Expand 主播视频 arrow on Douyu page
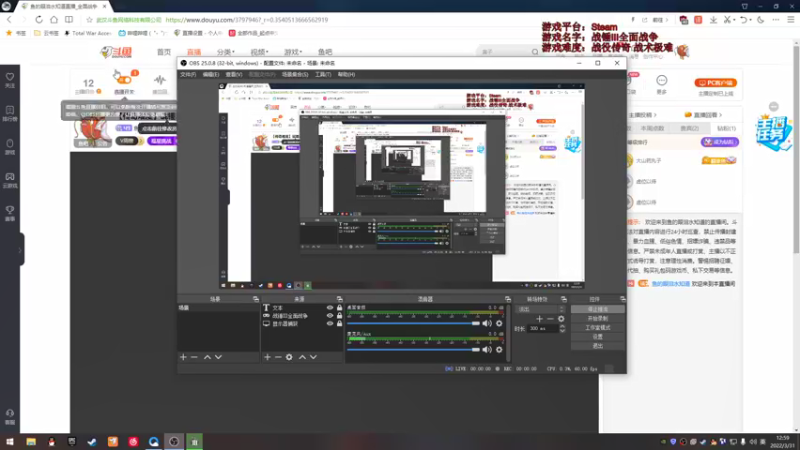 (655, 115)
